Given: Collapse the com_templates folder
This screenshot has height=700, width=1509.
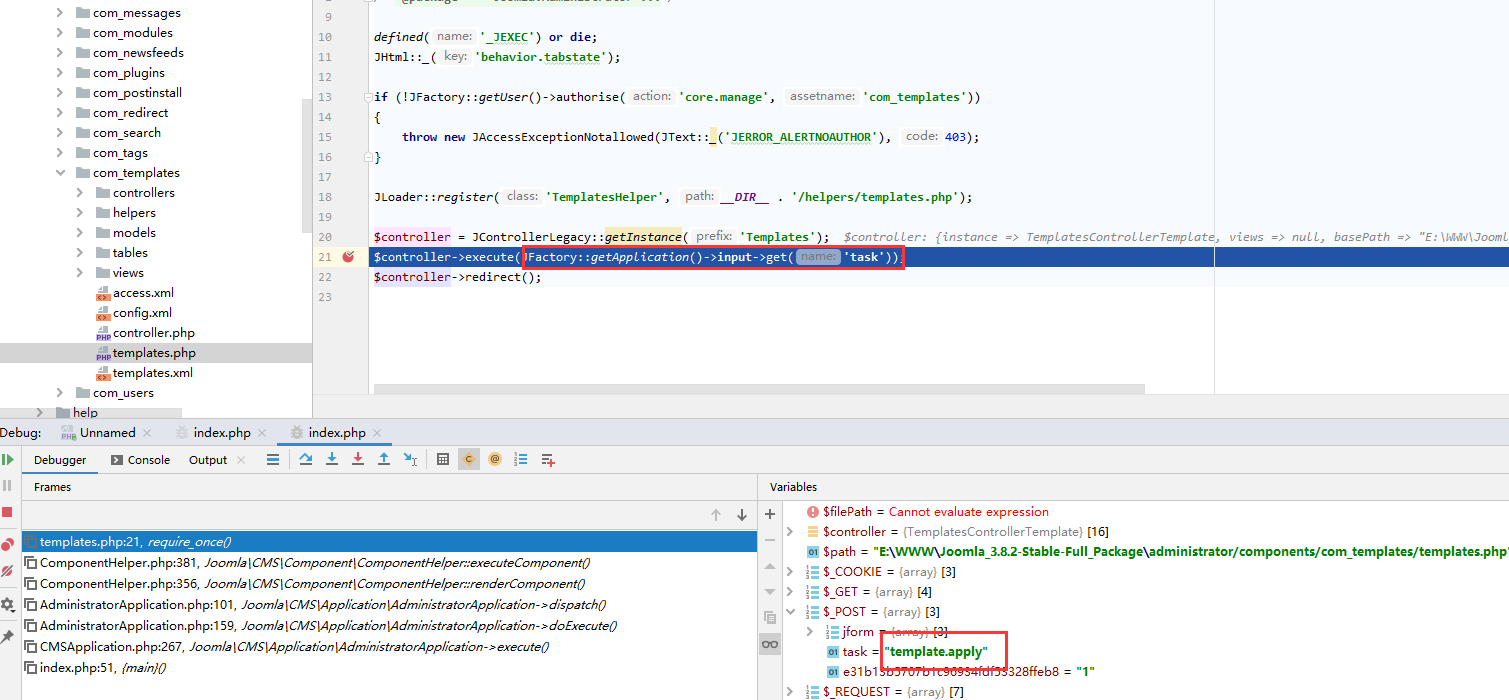Looking at the screenshot, I should pyautogui.click(x=59, y=173).
